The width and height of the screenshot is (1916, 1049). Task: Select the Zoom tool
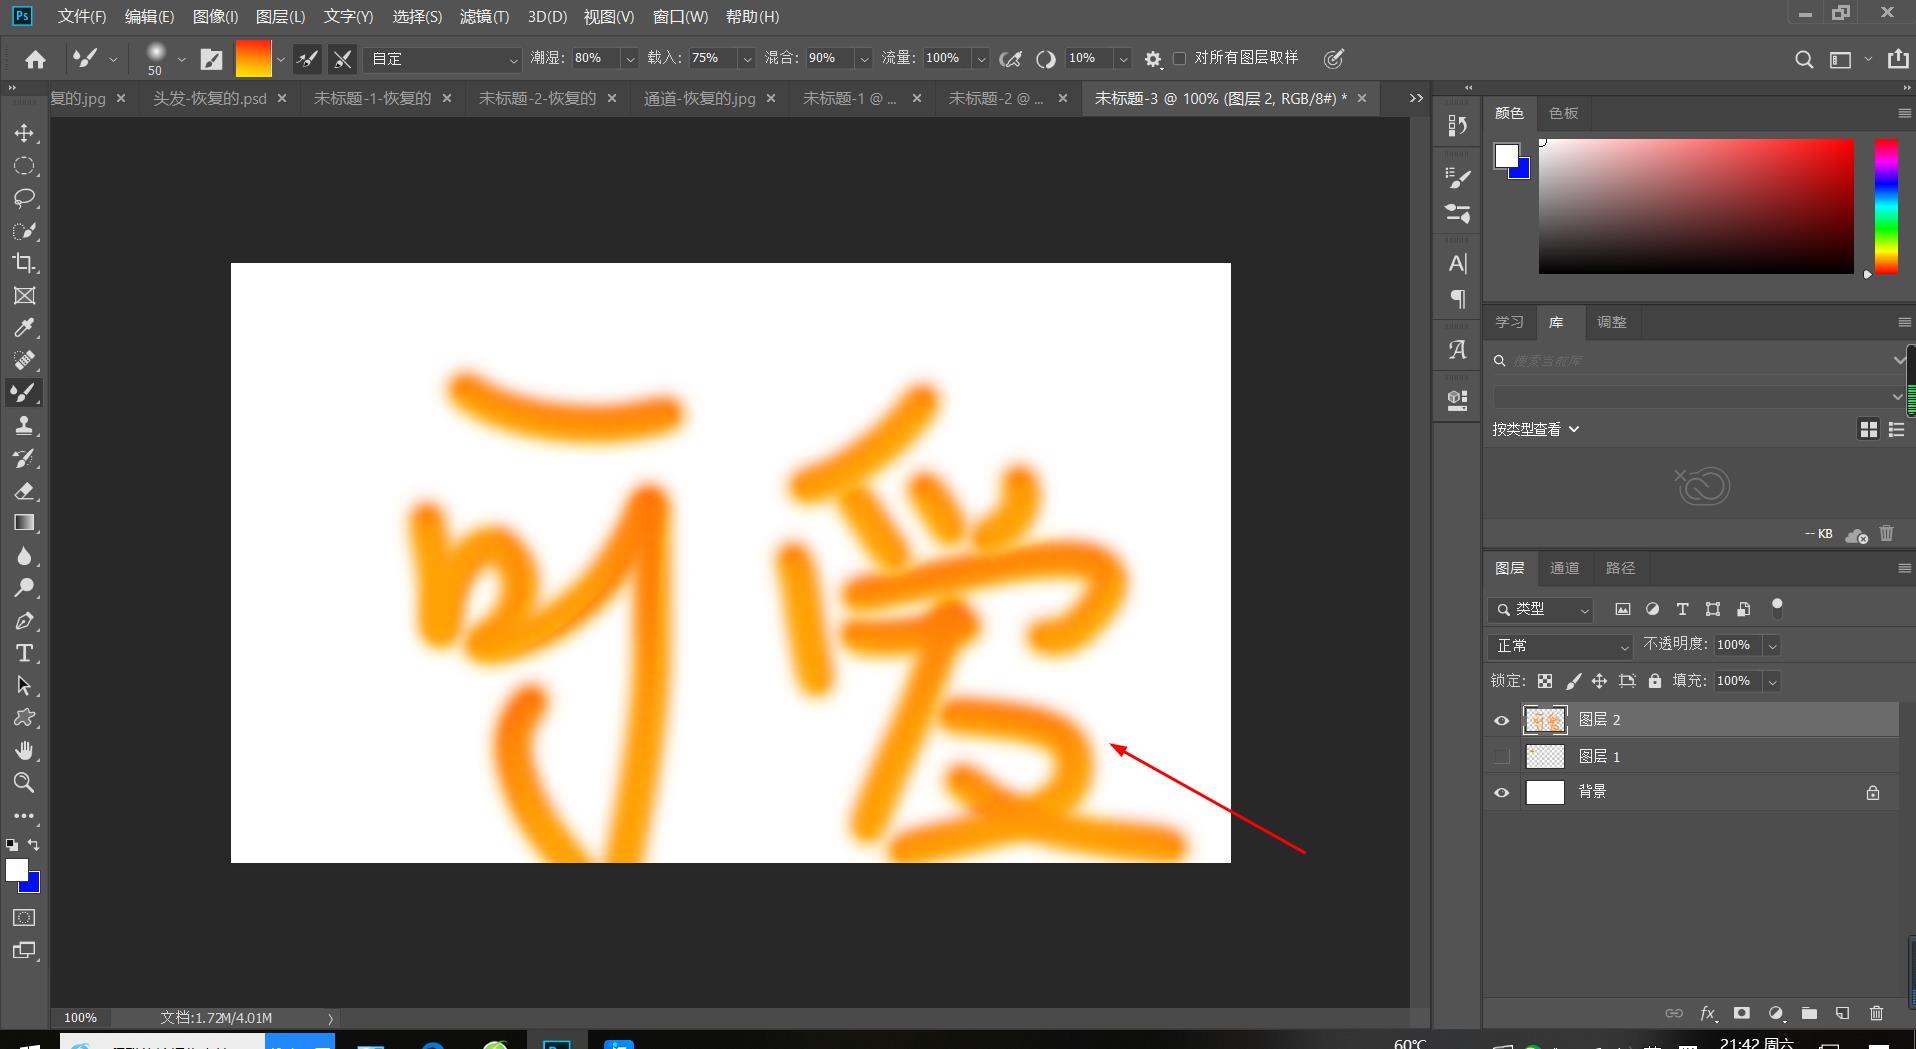pos(24,782)
